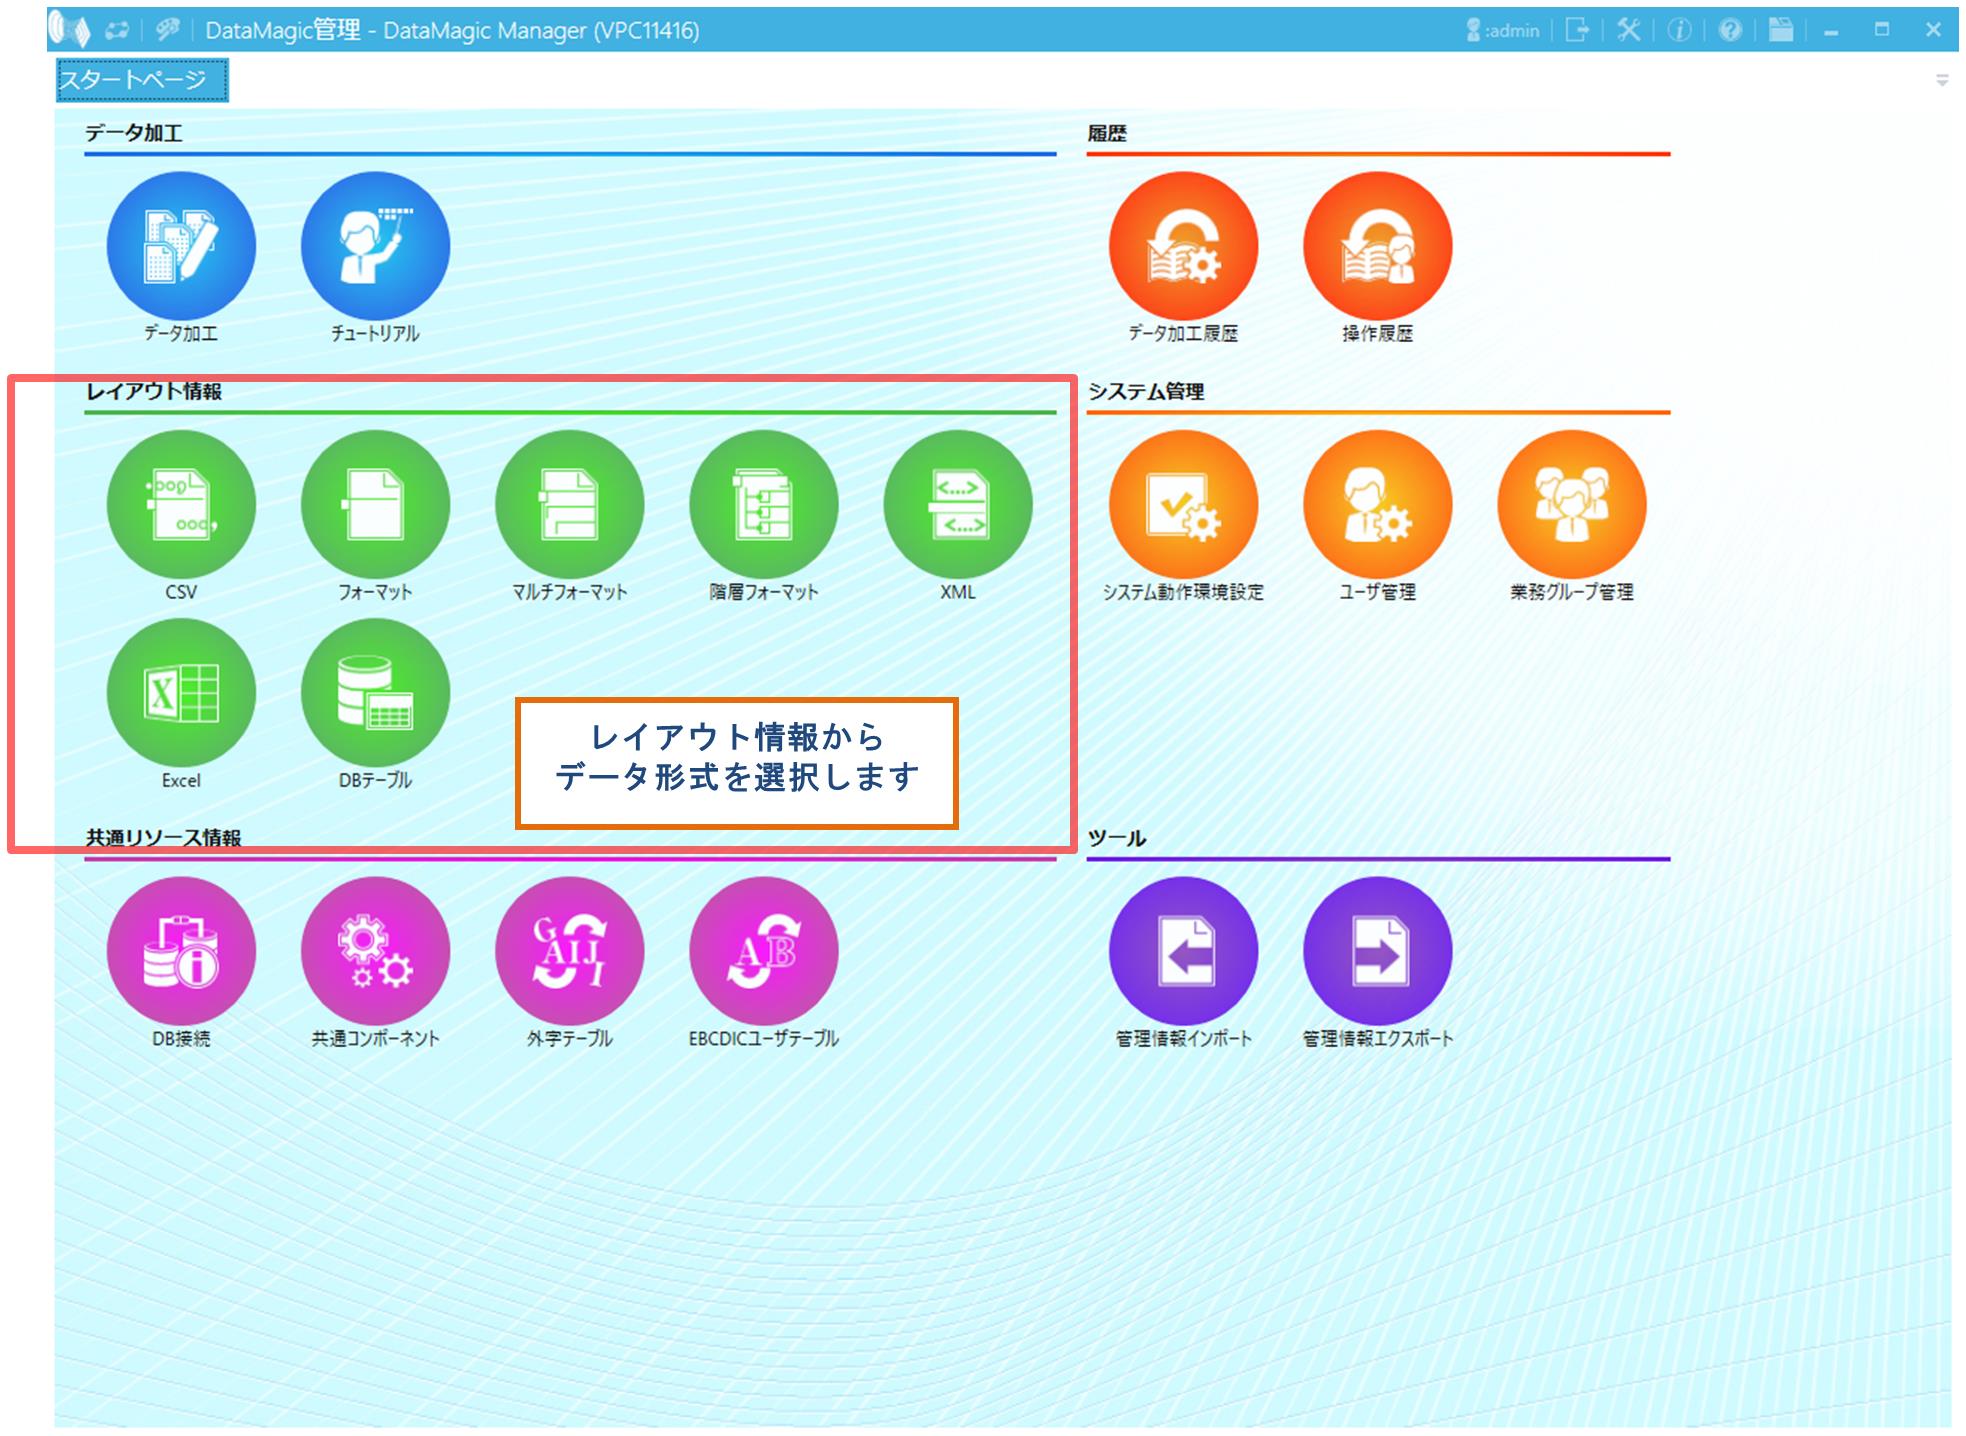
Task: Click 管理情報エクスポート export tool
Action: pyautogui.click(x=1377, y=951)
